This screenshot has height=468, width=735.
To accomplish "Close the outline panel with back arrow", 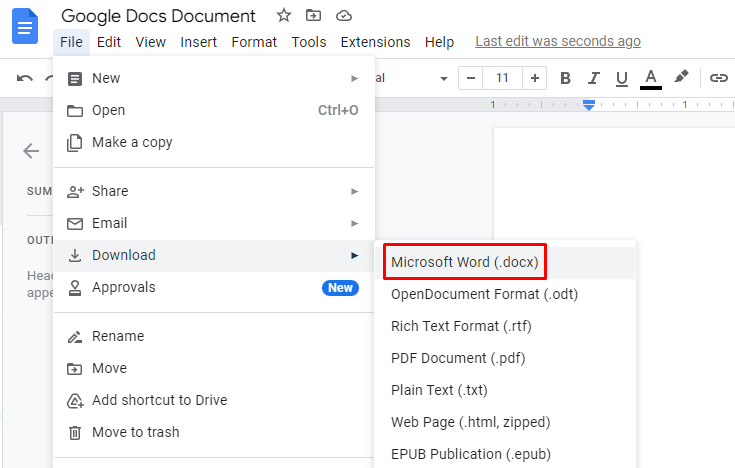I will (31, 151).
